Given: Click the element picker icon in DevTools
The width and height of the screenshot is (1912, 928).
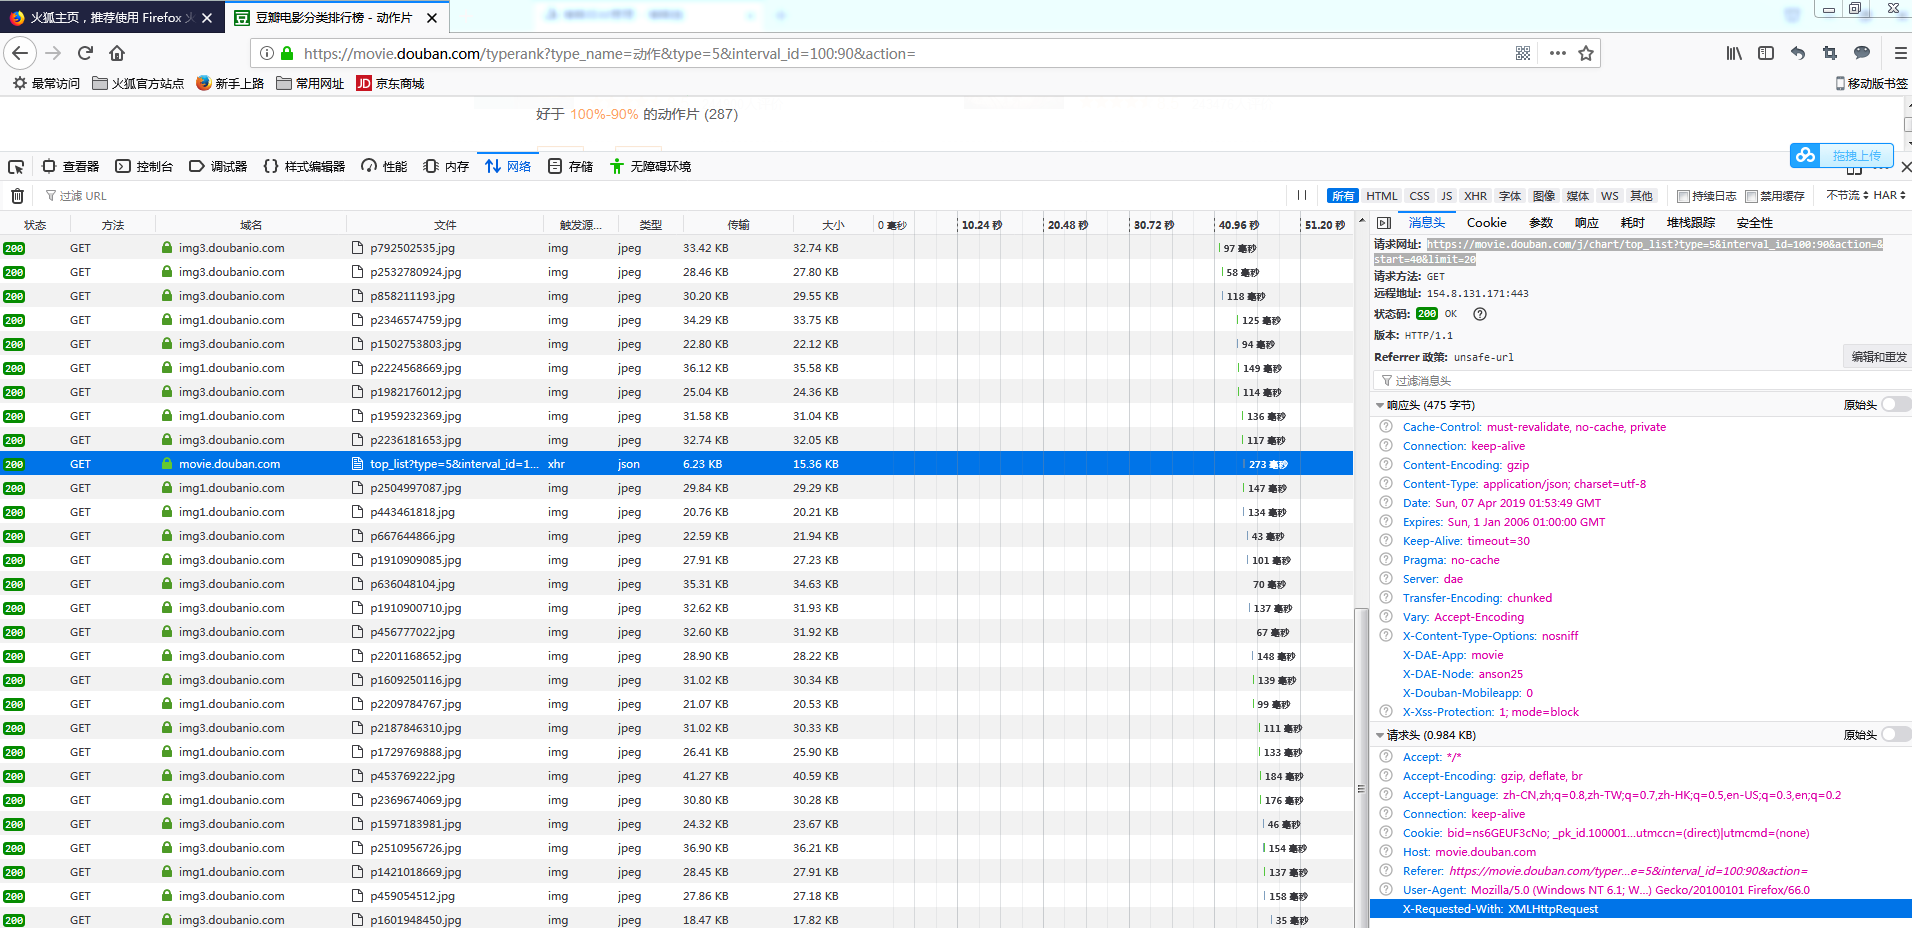Looking at the screenshot, I should pos(16,167).
